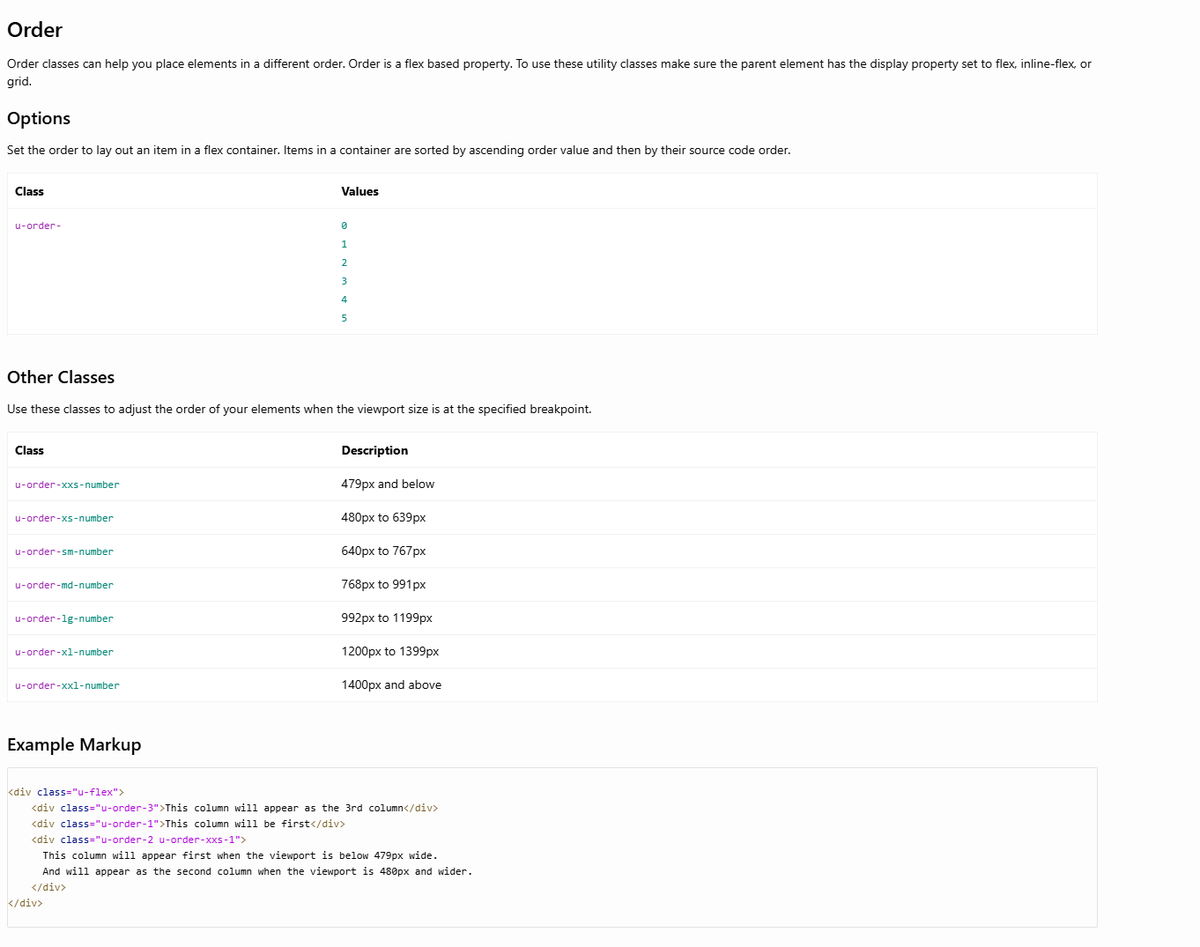Click the Example Markup heading
Screen dimensions: 1200x947
pyautogui.click(x=74, y=745)
